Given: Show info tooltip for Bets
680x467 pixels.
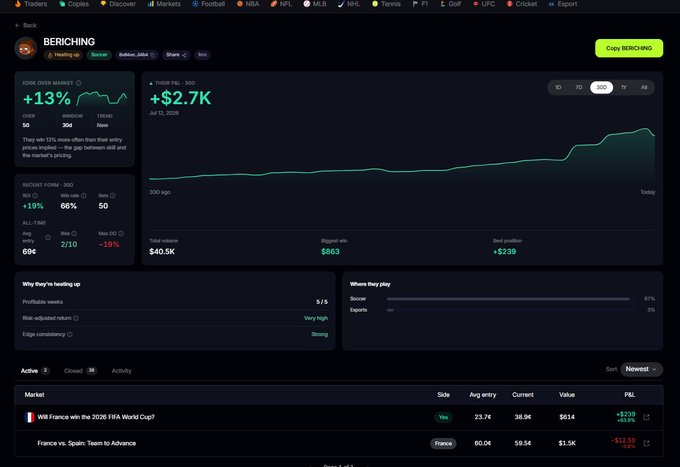Looking at the screenshot, I should [x=113, y=196].
